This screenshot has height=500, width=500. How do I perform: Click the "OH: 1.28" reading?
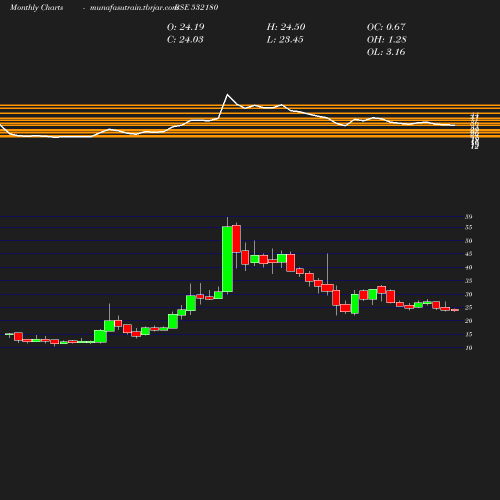point(387,40)
